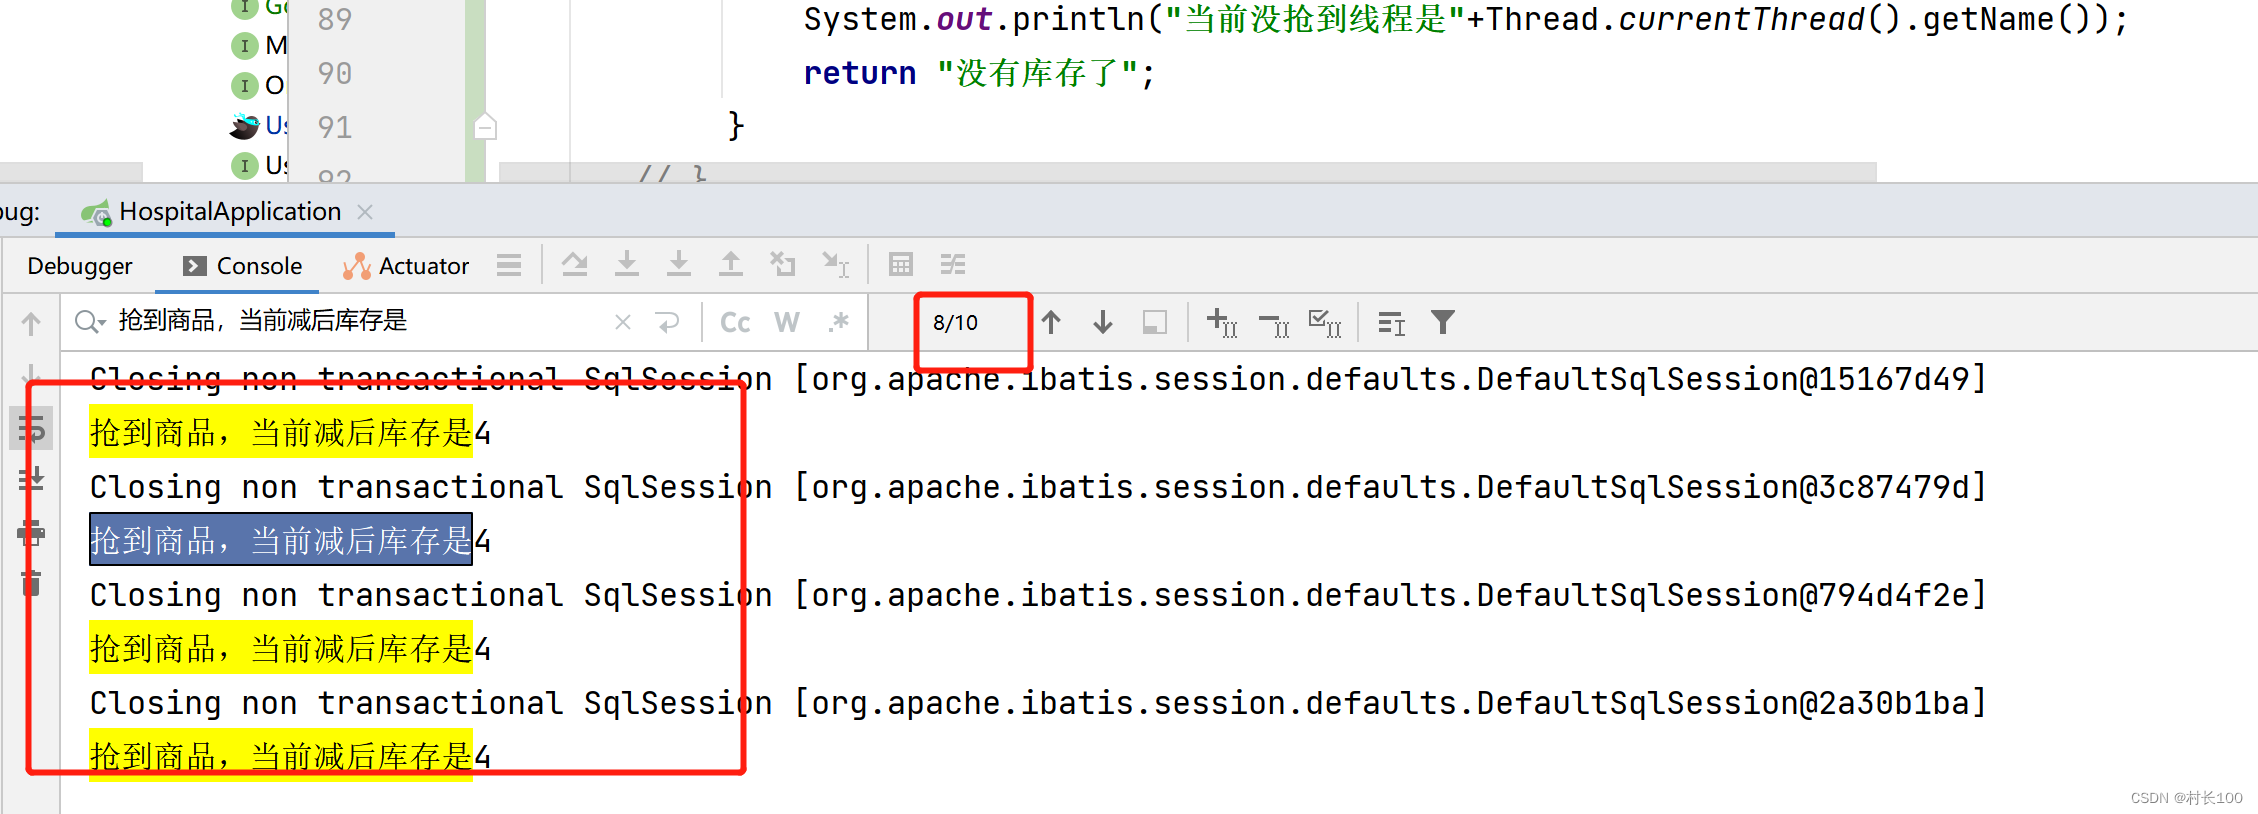
Task: Click the selected blue search match line
Action: [281, 540]
